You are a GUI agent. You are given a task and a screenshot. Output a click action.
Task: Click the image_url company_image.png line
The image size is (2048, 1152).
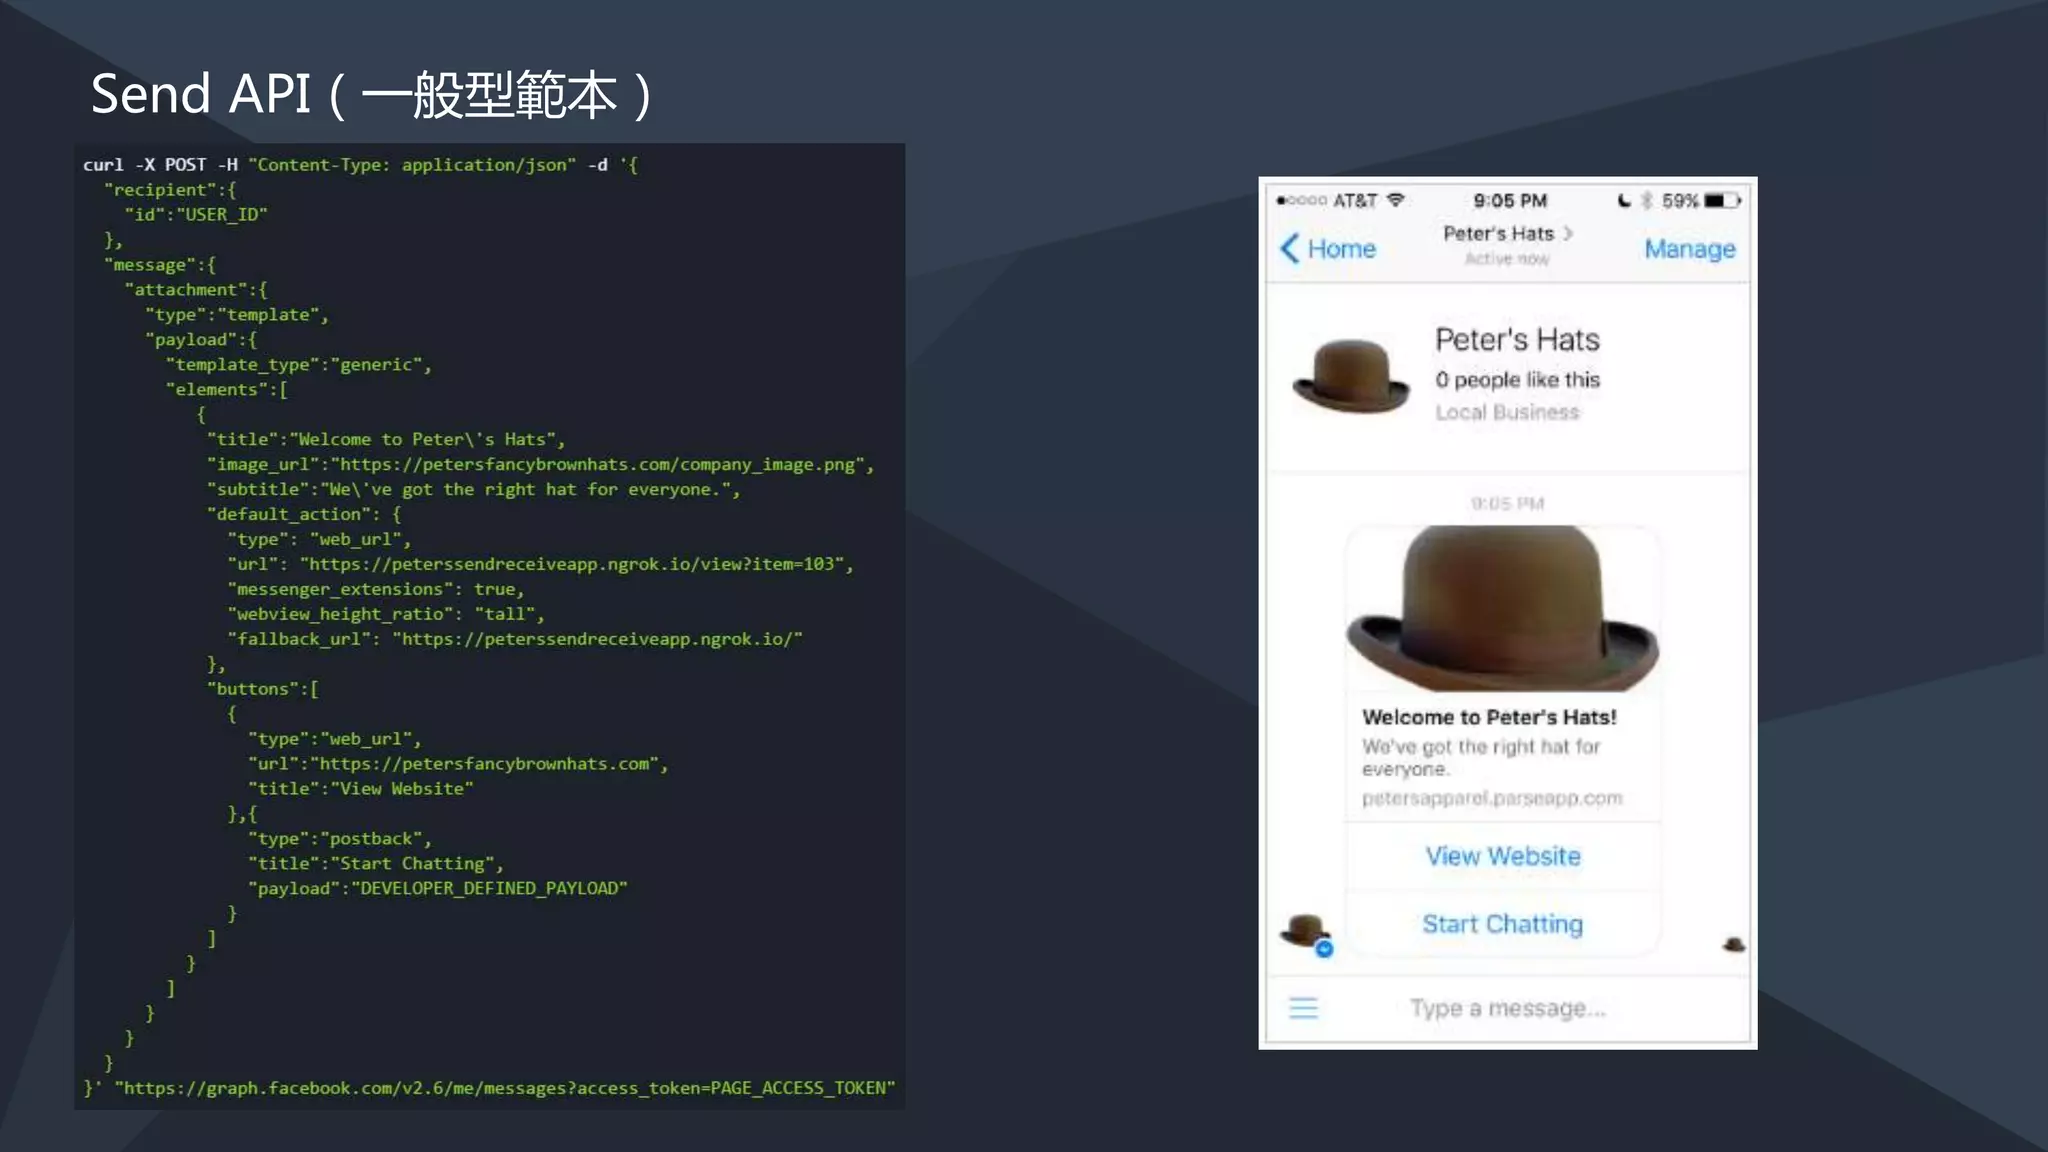coord(540,465)
